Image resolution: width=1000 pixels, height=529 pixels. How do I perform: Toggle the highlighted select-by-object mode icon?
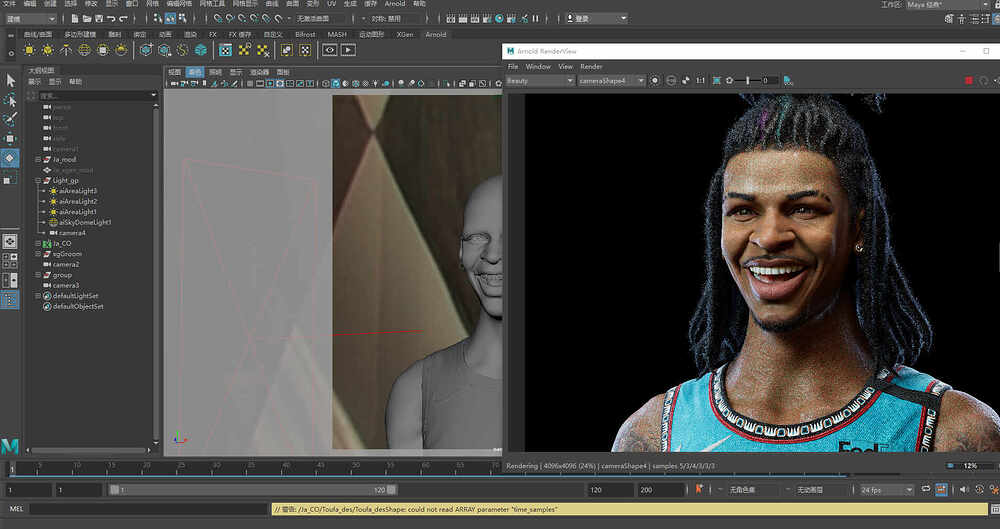(170, 19)
